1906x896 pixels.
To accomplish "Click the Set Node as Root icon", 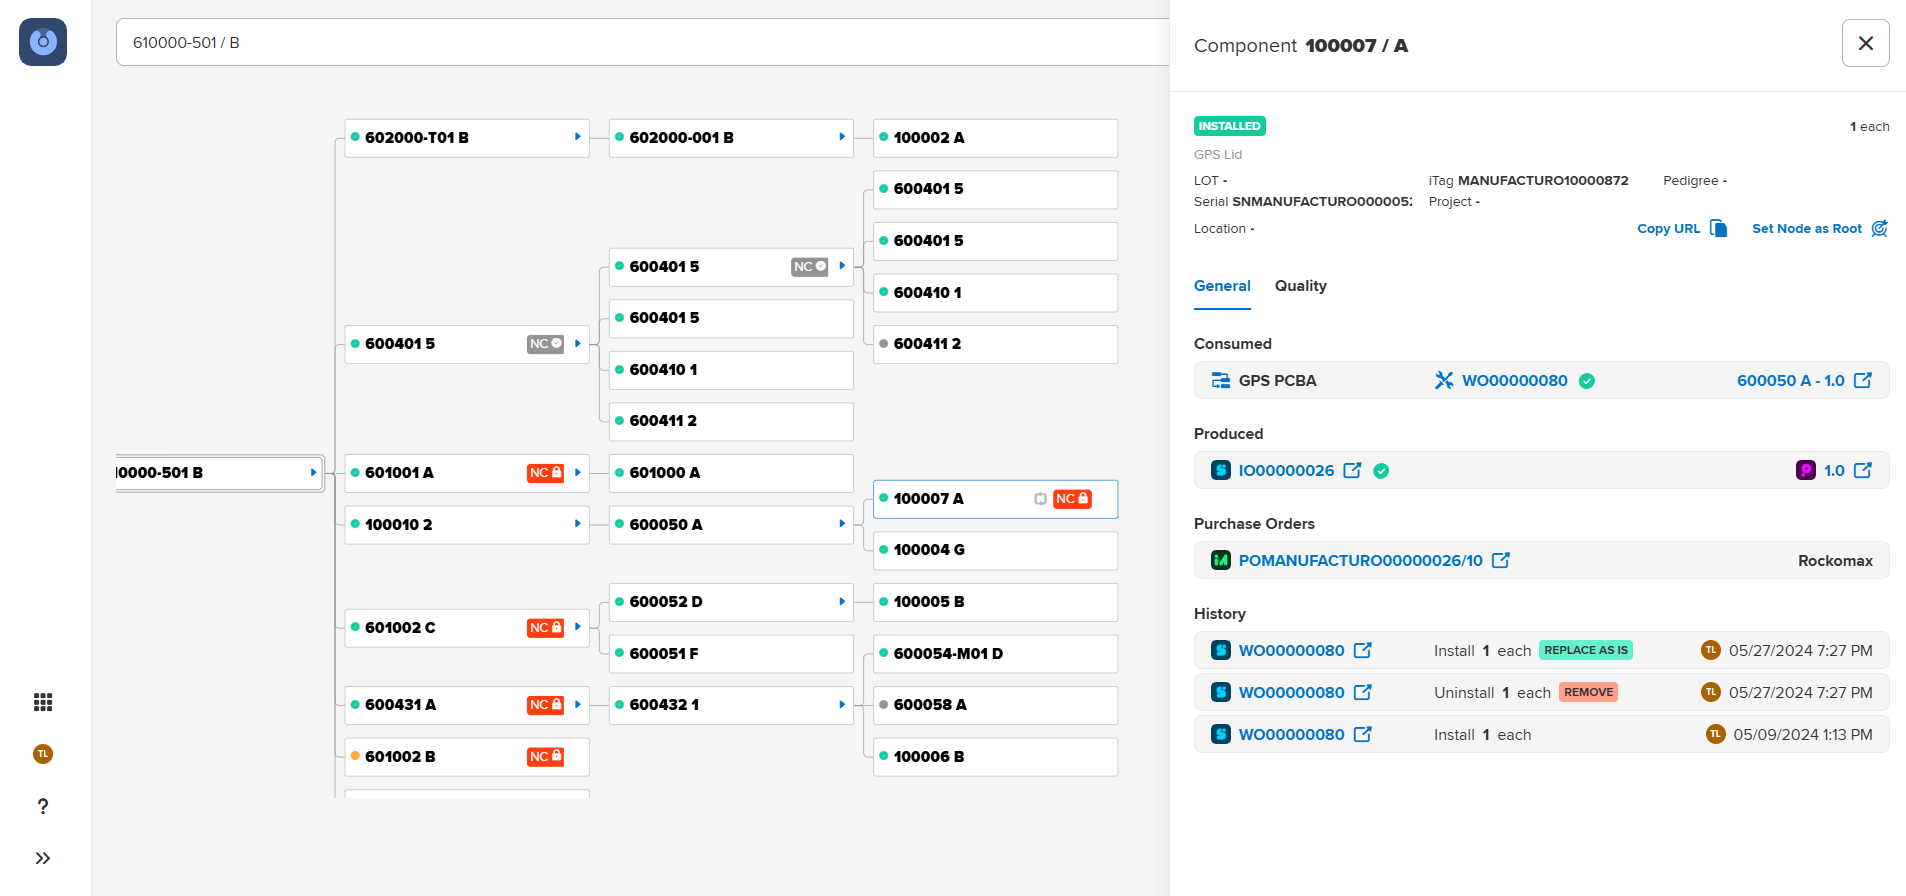I will [1879, 228].
